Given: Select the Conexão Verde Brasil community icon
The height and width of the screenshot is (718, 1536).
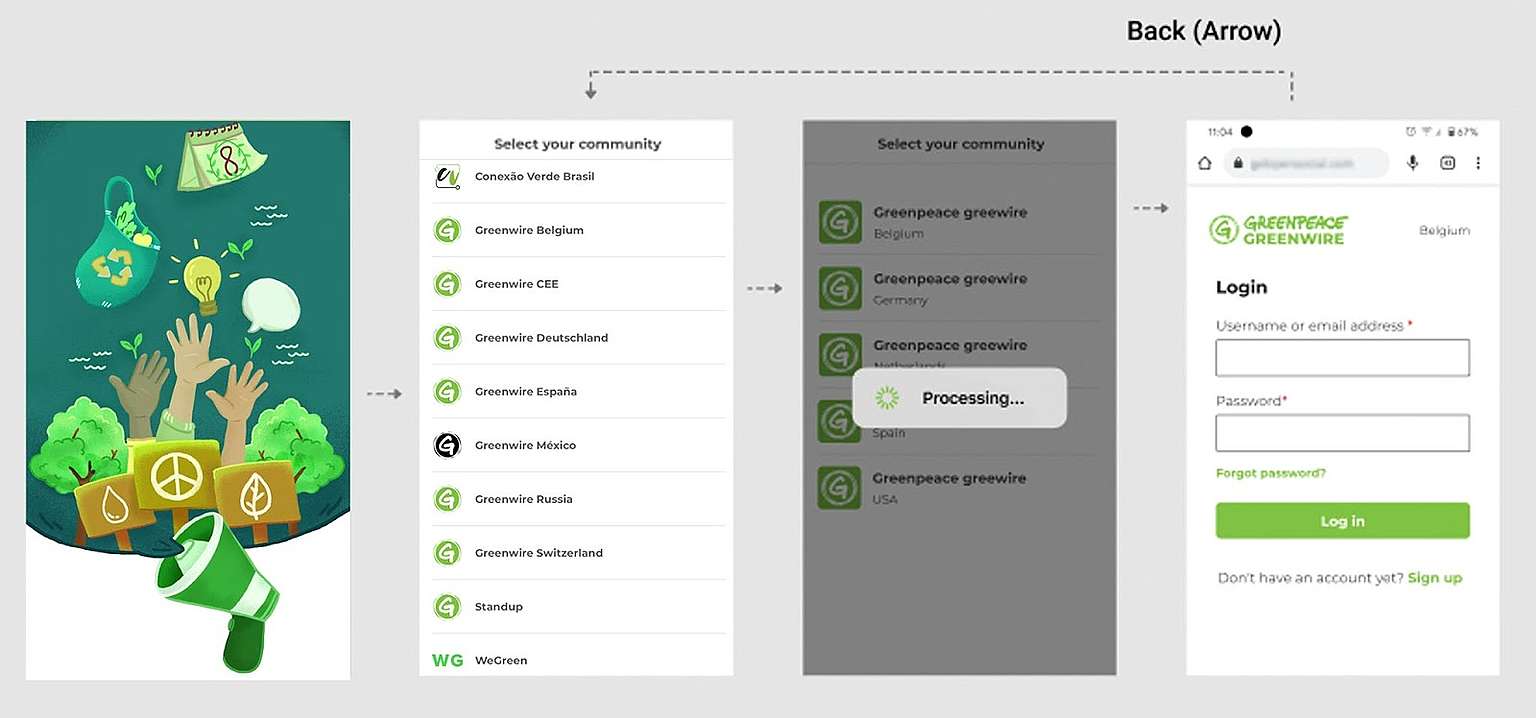Looking at the screenshot, I should click(447, 176).
